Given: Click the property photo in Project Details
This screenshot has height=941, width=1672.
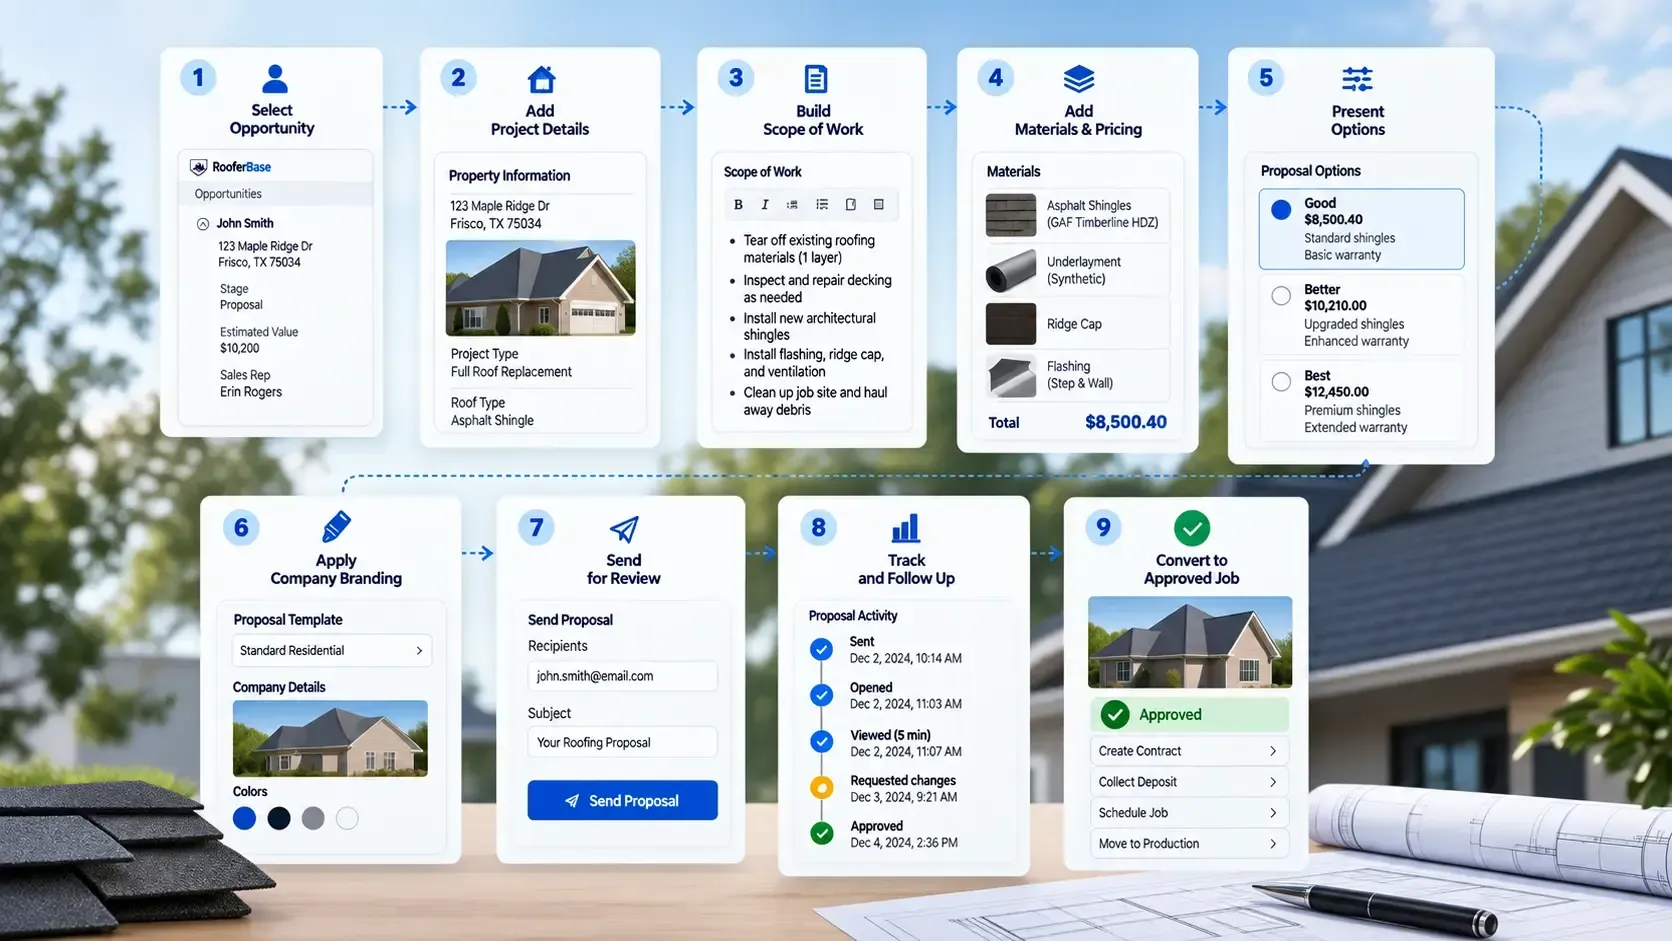Looking at the screenshot, I should (540, 288).
